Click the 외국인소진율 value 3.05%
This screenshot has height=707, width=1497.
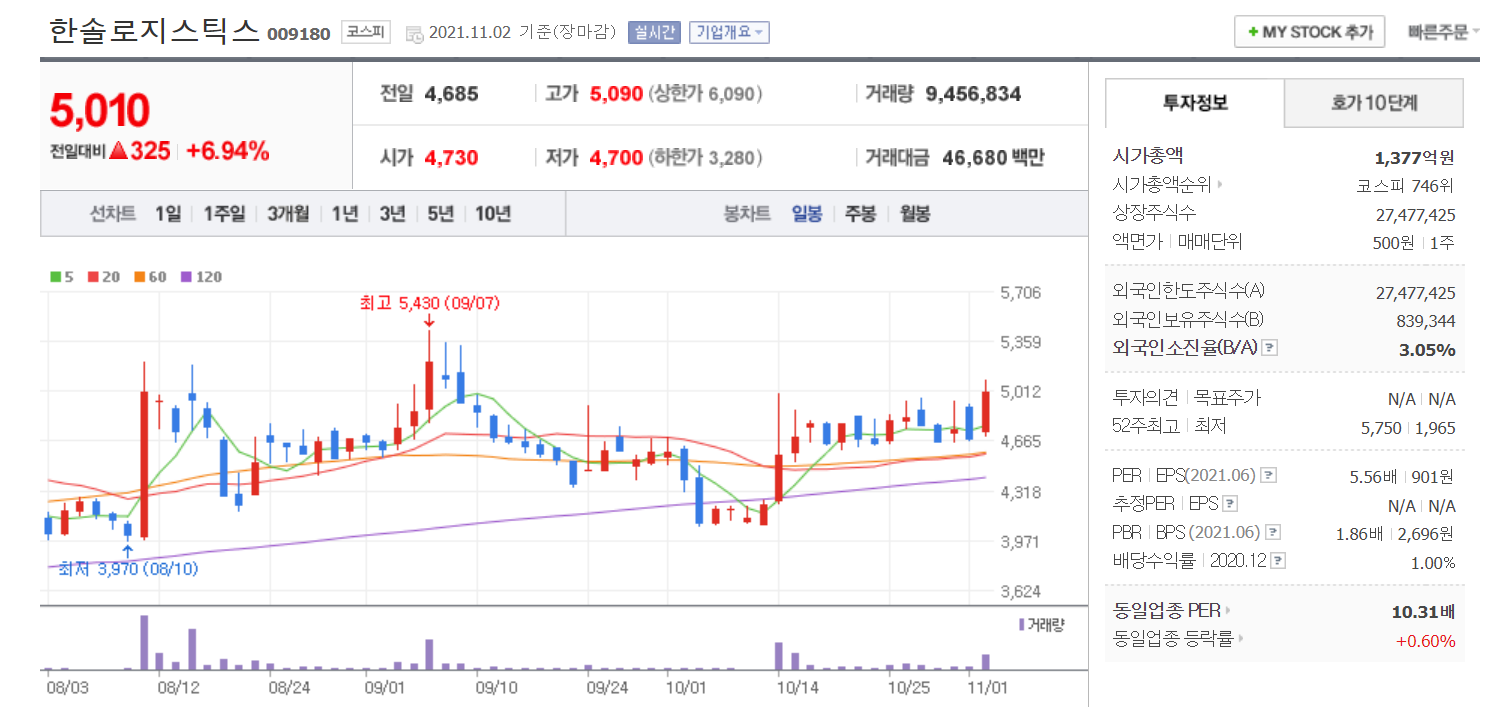[x=1427, y=349]
